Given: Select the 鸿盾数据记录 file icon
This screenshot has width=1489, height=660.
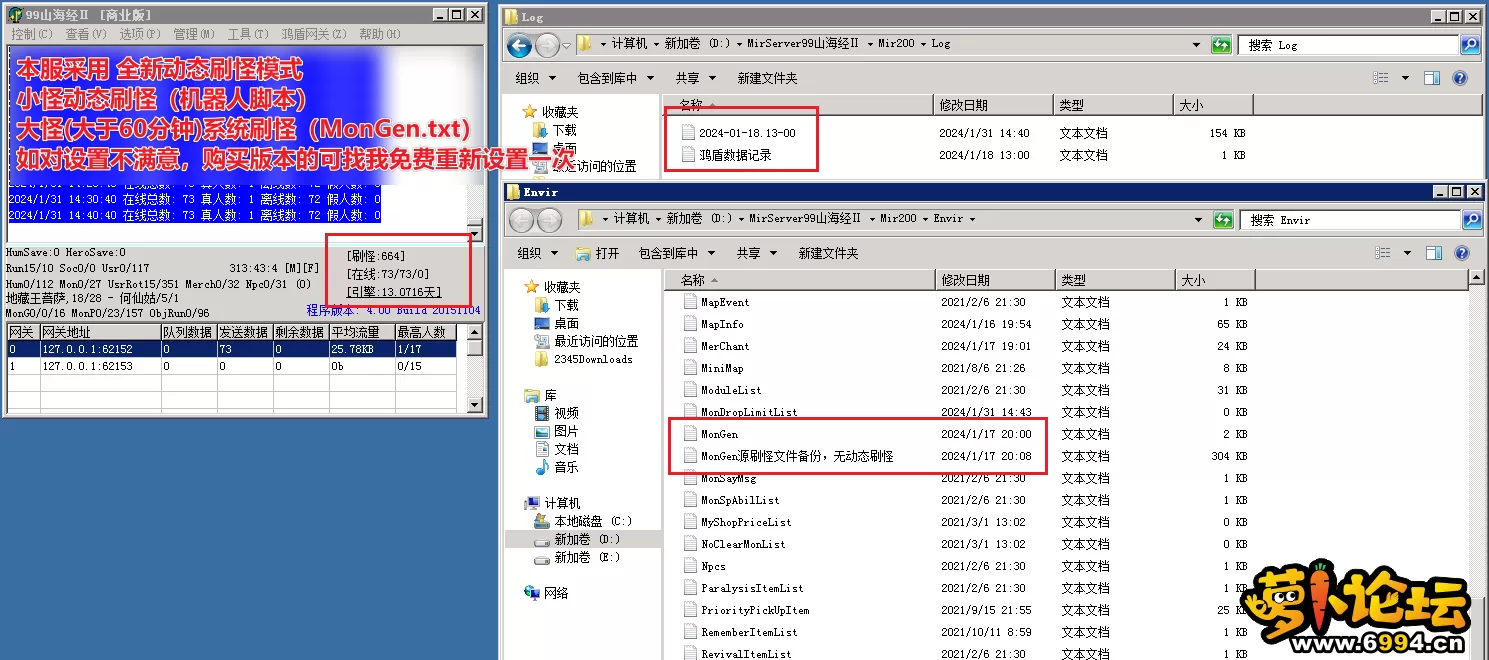Looking at the screenshot, I should (687, 154).
